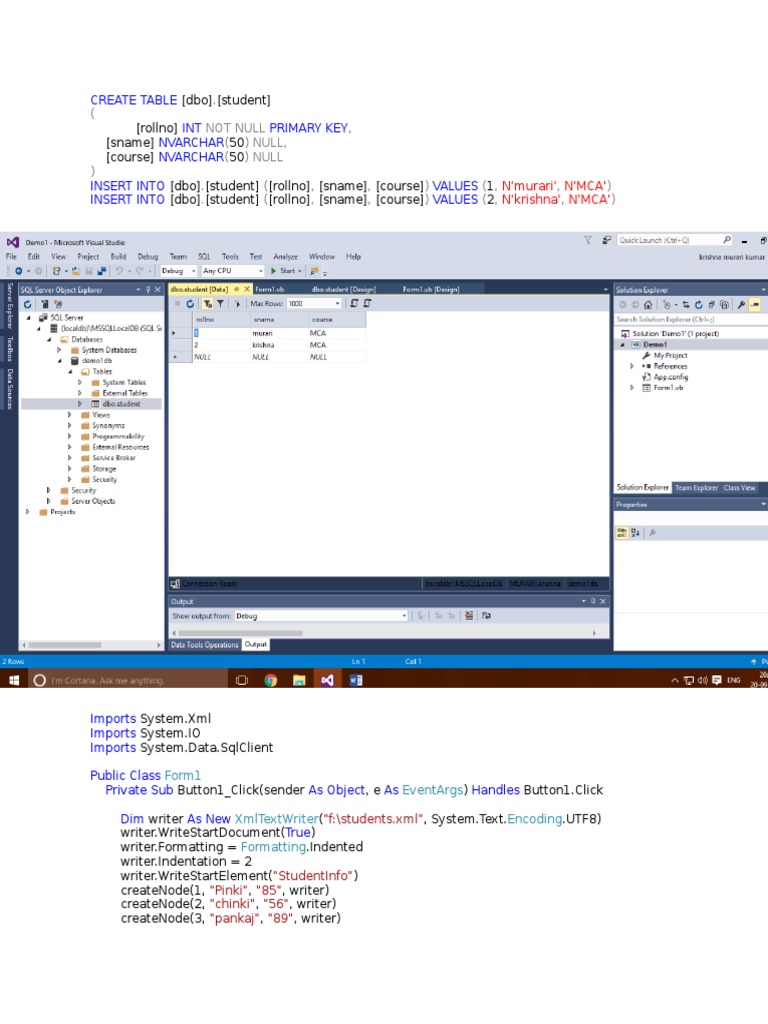Refresh the SQL Server Object Explorer
This screenshot has height=1024, width=768.
(x=28, y=304)
